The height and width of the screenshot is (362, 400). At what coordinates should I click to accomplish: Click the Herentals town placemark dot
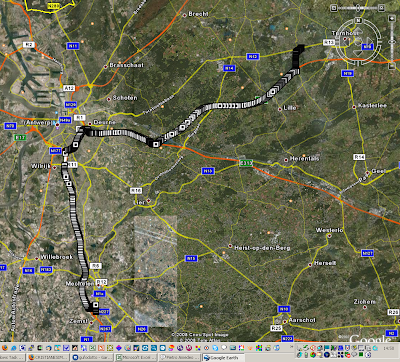pos(286,160)
